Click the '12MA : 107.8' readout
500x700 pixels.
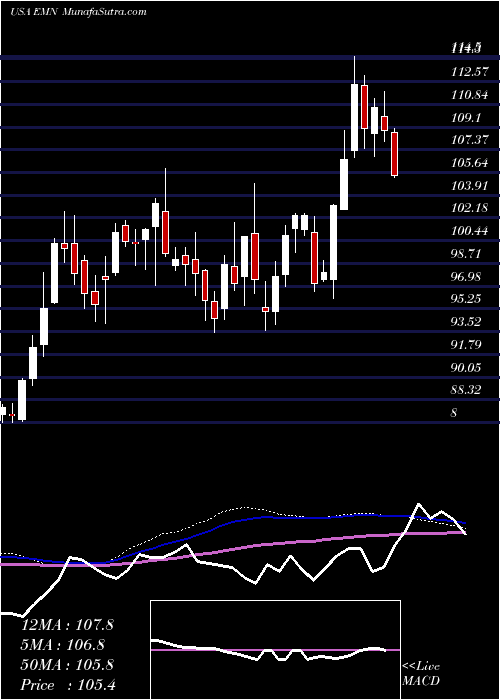68,625
